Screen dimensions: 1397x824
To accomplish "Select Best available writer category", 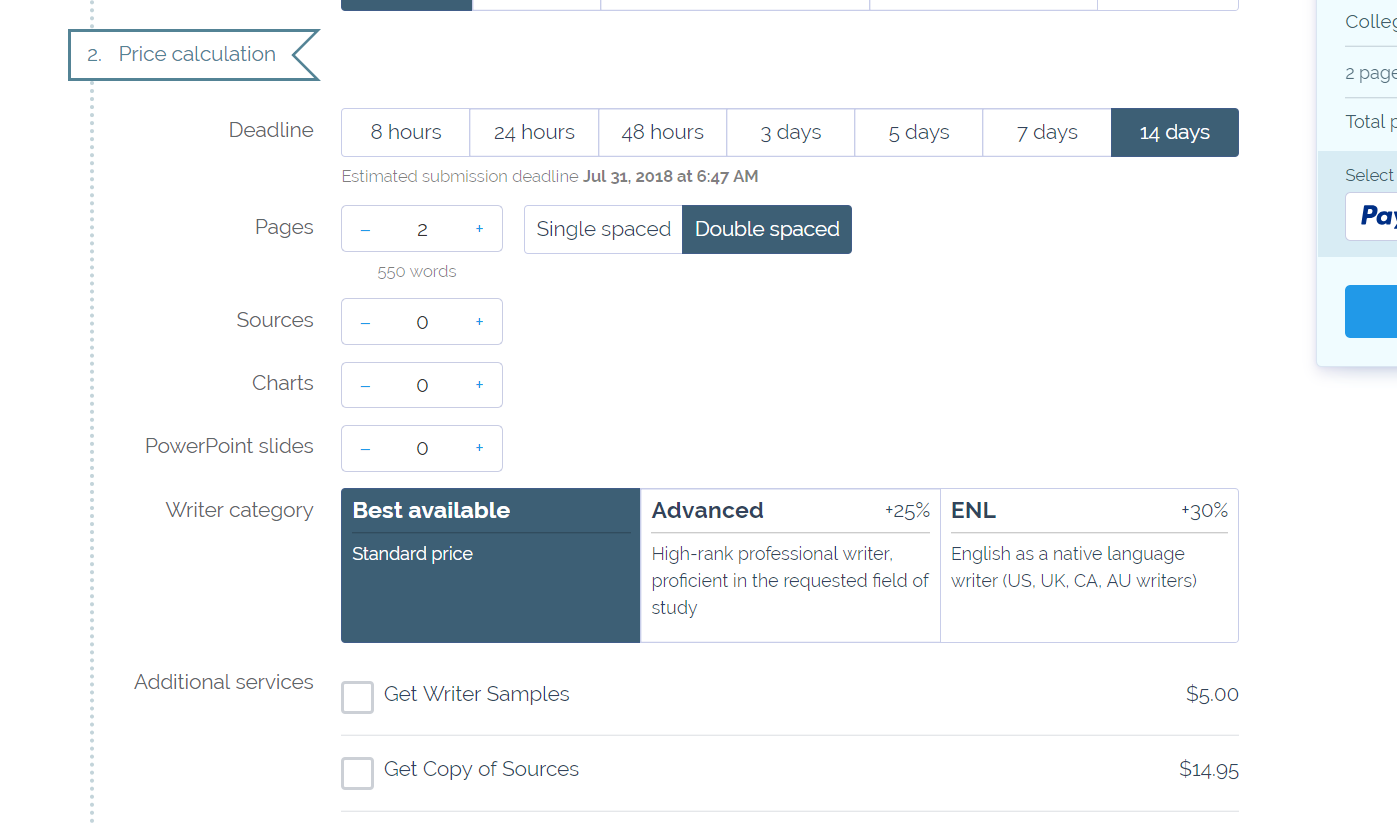I will pos(490,565).
